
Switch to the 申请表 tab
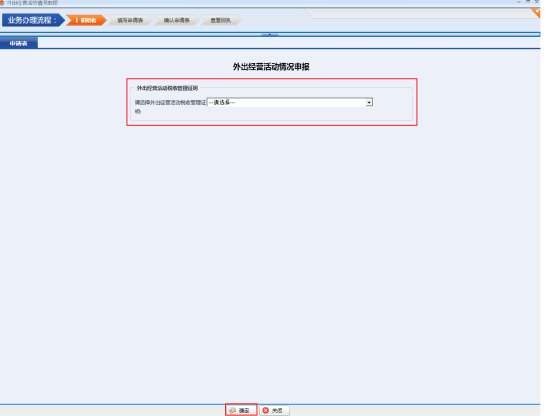click(x=19, y=43)
